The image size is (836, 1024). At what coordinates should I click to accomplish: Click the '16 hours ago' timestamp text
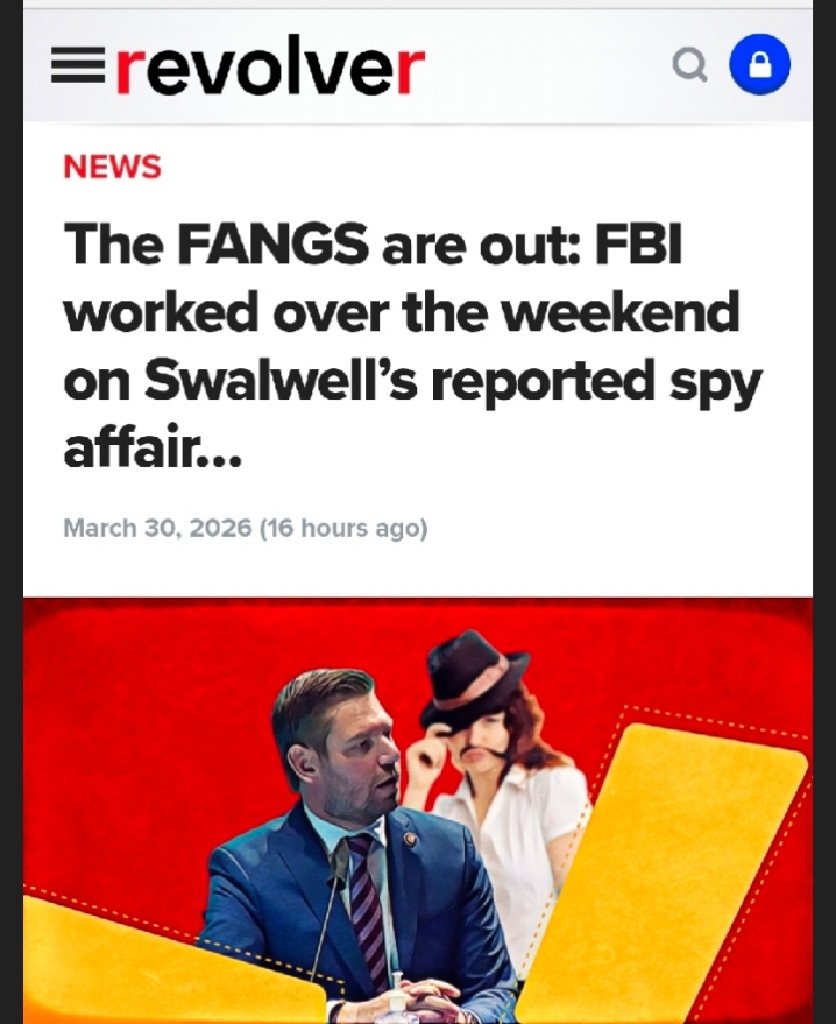(x=344, y=528)
